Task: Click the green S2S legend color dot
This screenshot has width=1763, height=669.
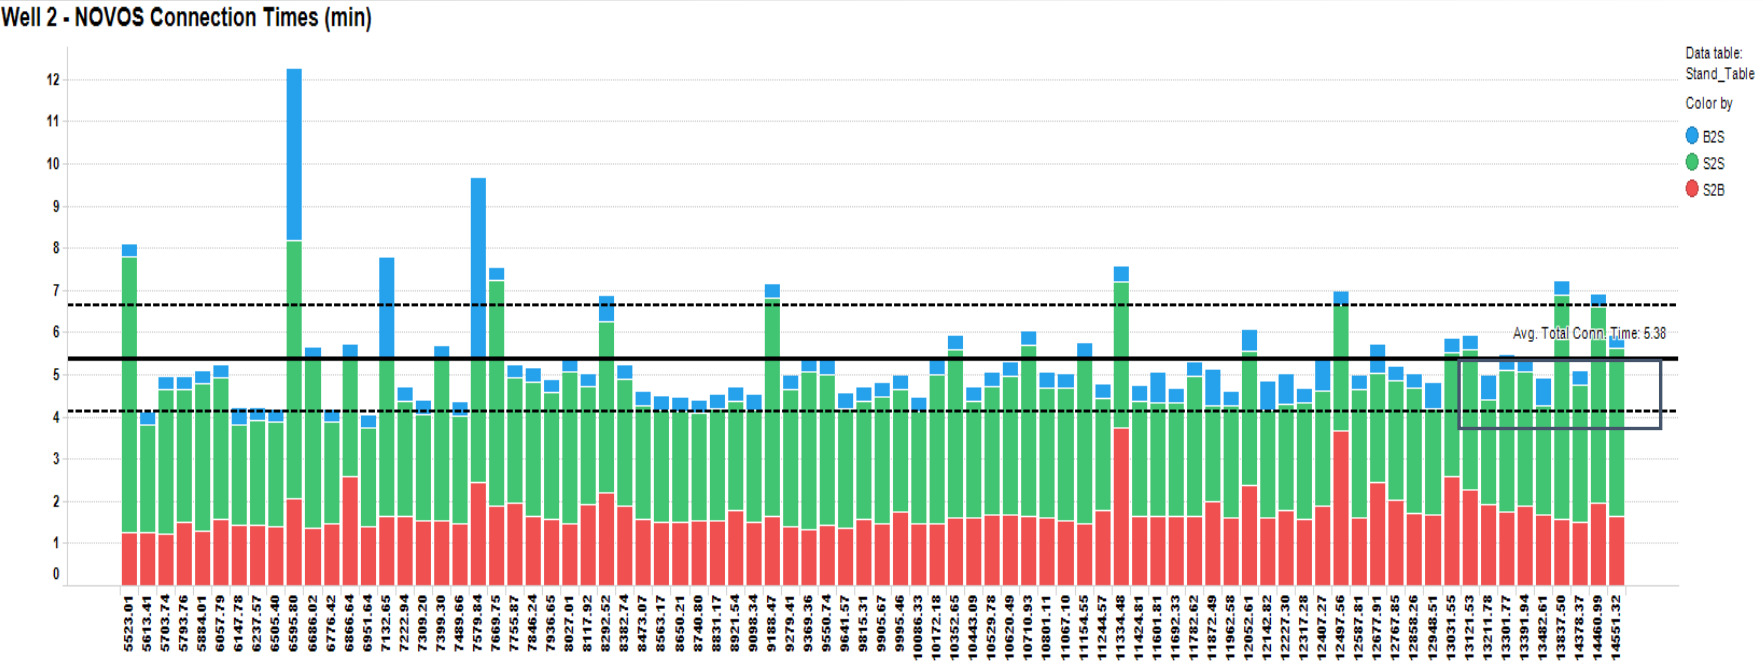Action: tap(1692, 162)
